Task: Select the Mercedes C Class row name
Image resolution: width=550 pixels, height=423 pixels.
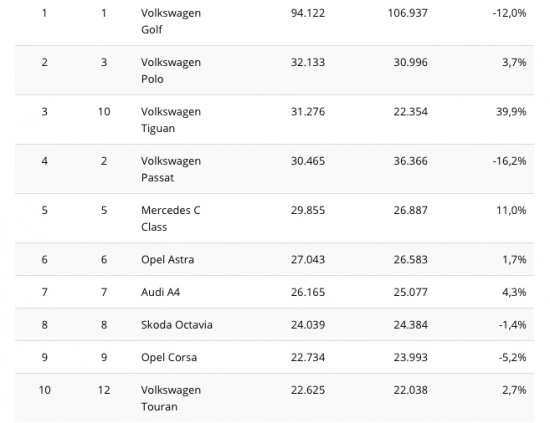Action: click(x=170, y=219)
